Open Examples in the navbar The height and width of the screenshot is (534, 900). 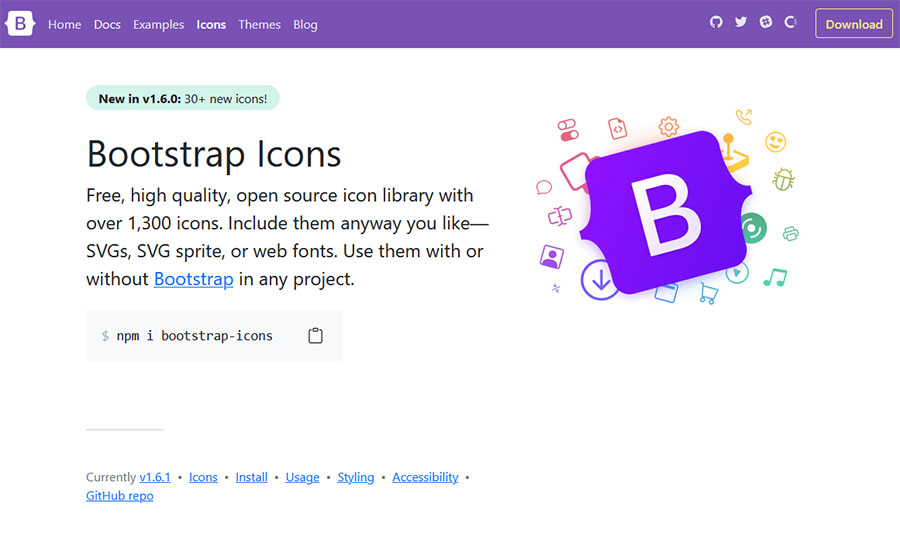tap(158, 25)
